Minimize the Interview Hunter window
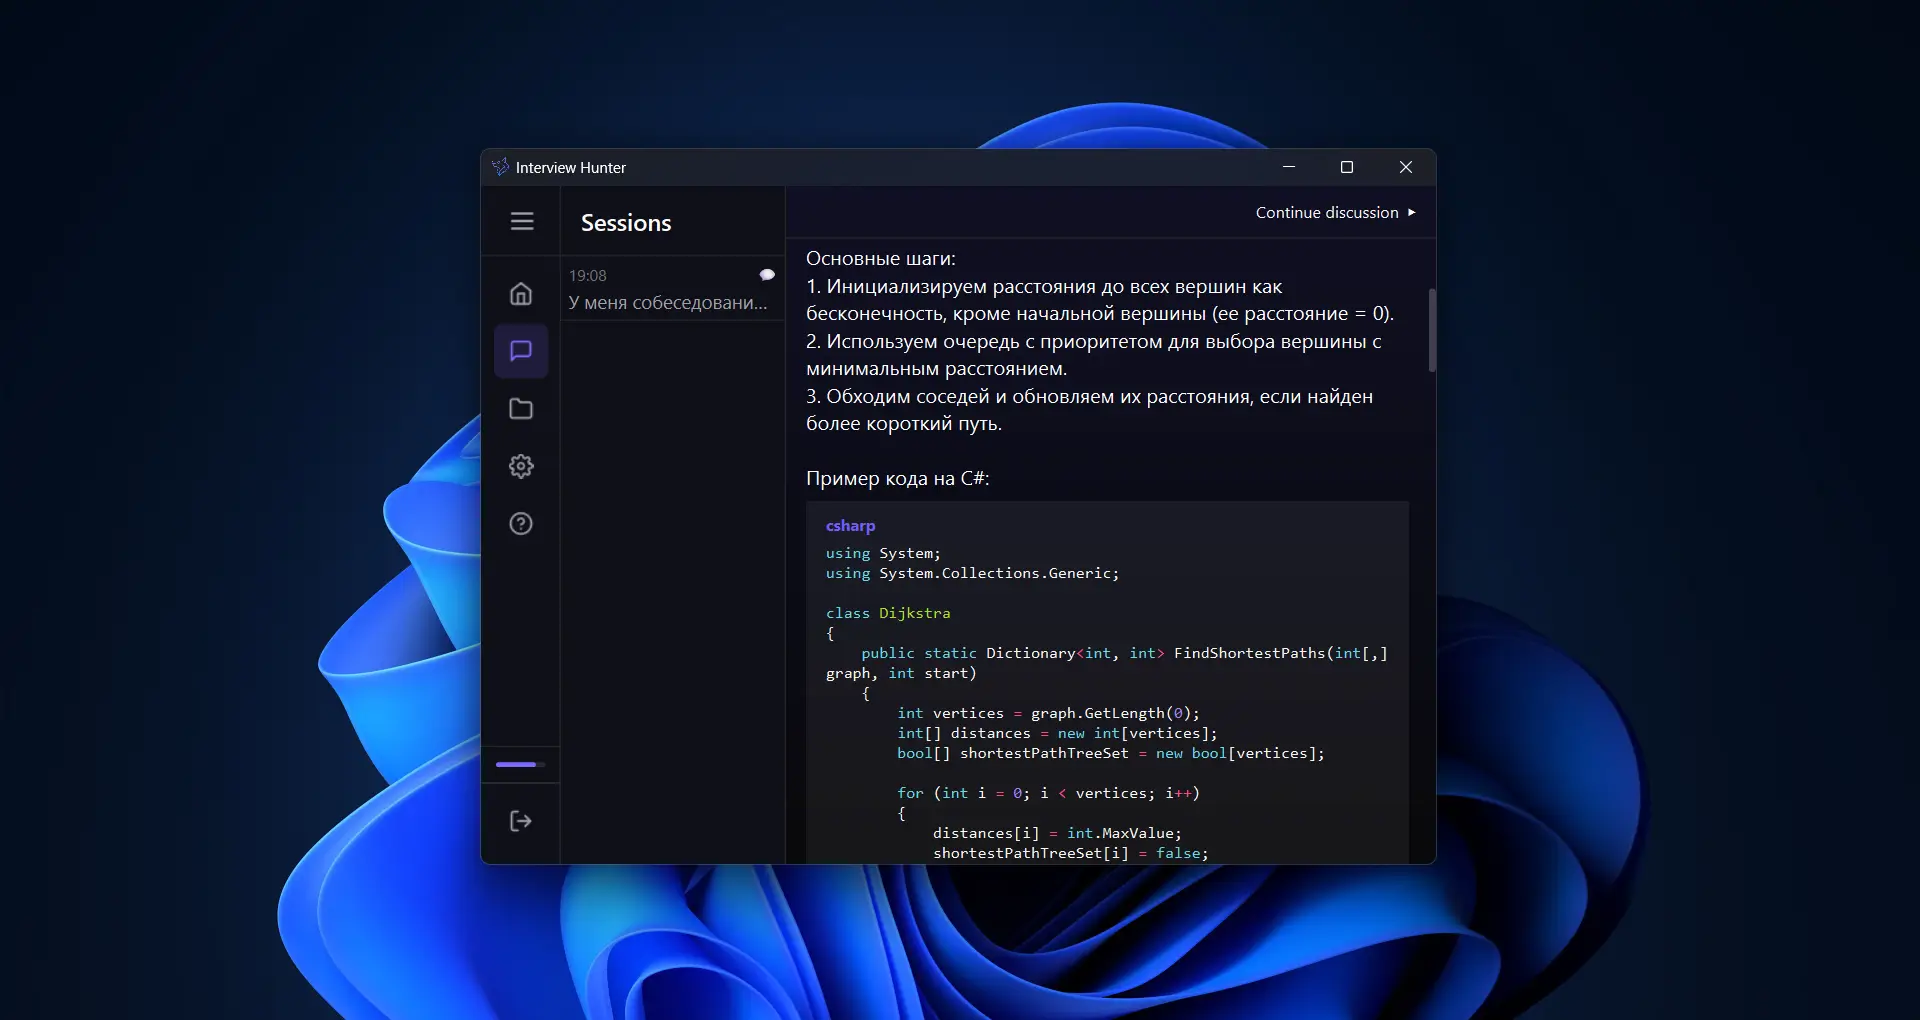 (x=1289, y=167)
